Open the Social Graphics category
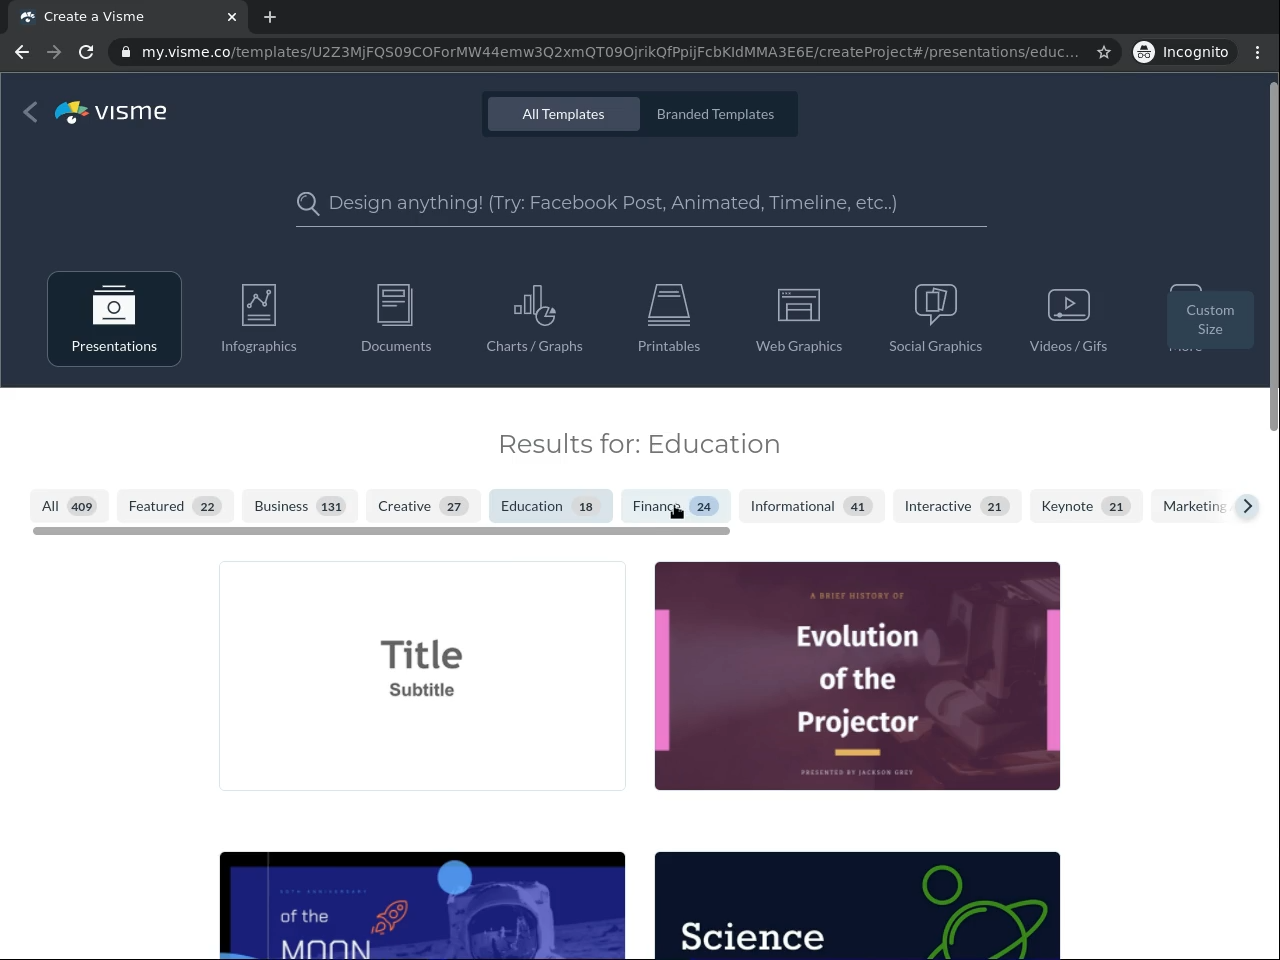1280x960 pixels. (x=936, y=319)
